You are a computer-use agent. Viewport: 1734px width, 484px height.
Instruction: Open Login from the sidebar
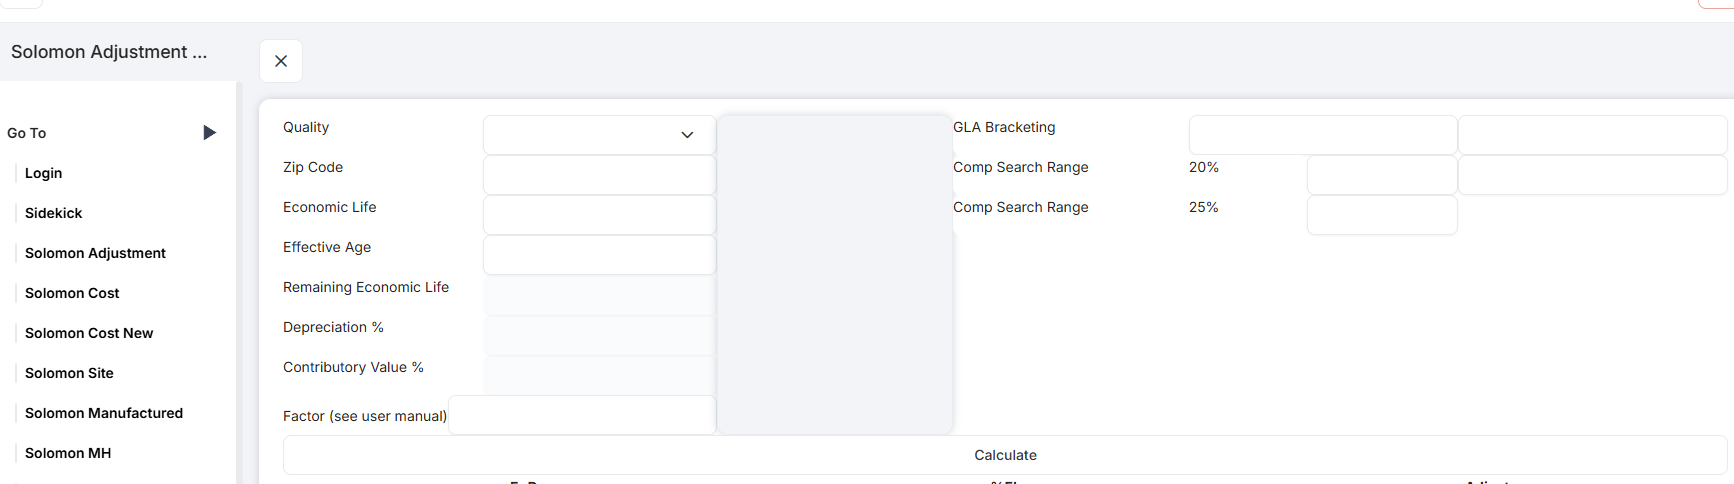click(x=43, y=173)
